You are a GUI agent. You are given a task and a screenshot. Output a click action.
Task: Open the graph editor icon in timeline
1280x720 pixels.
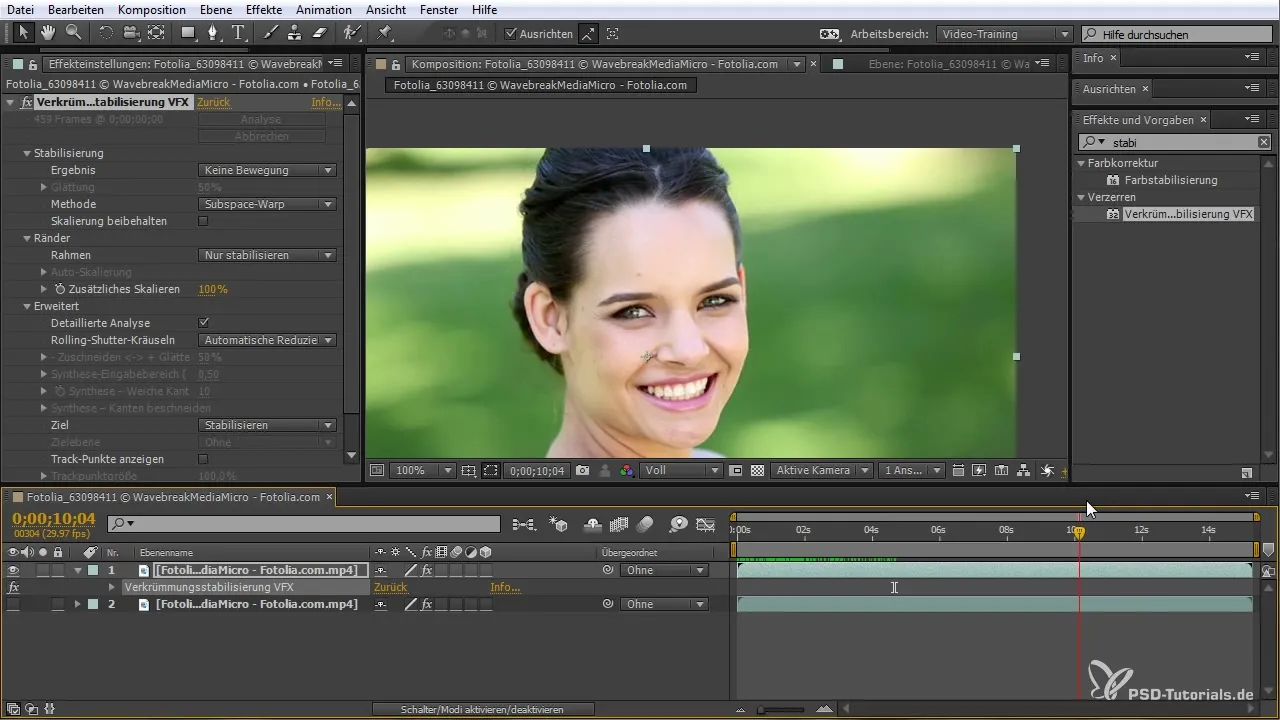point(706,524)
